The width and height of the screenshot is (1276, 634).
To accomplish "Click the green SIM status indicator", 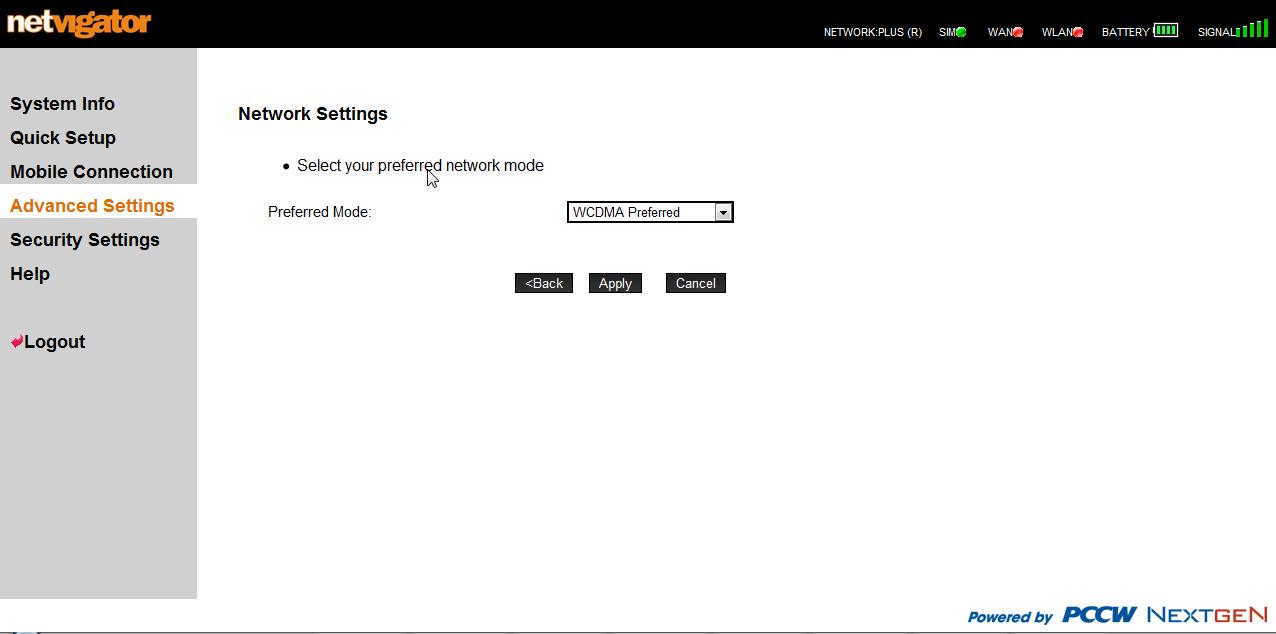I will pyautogui.click(x=961, y=32).
